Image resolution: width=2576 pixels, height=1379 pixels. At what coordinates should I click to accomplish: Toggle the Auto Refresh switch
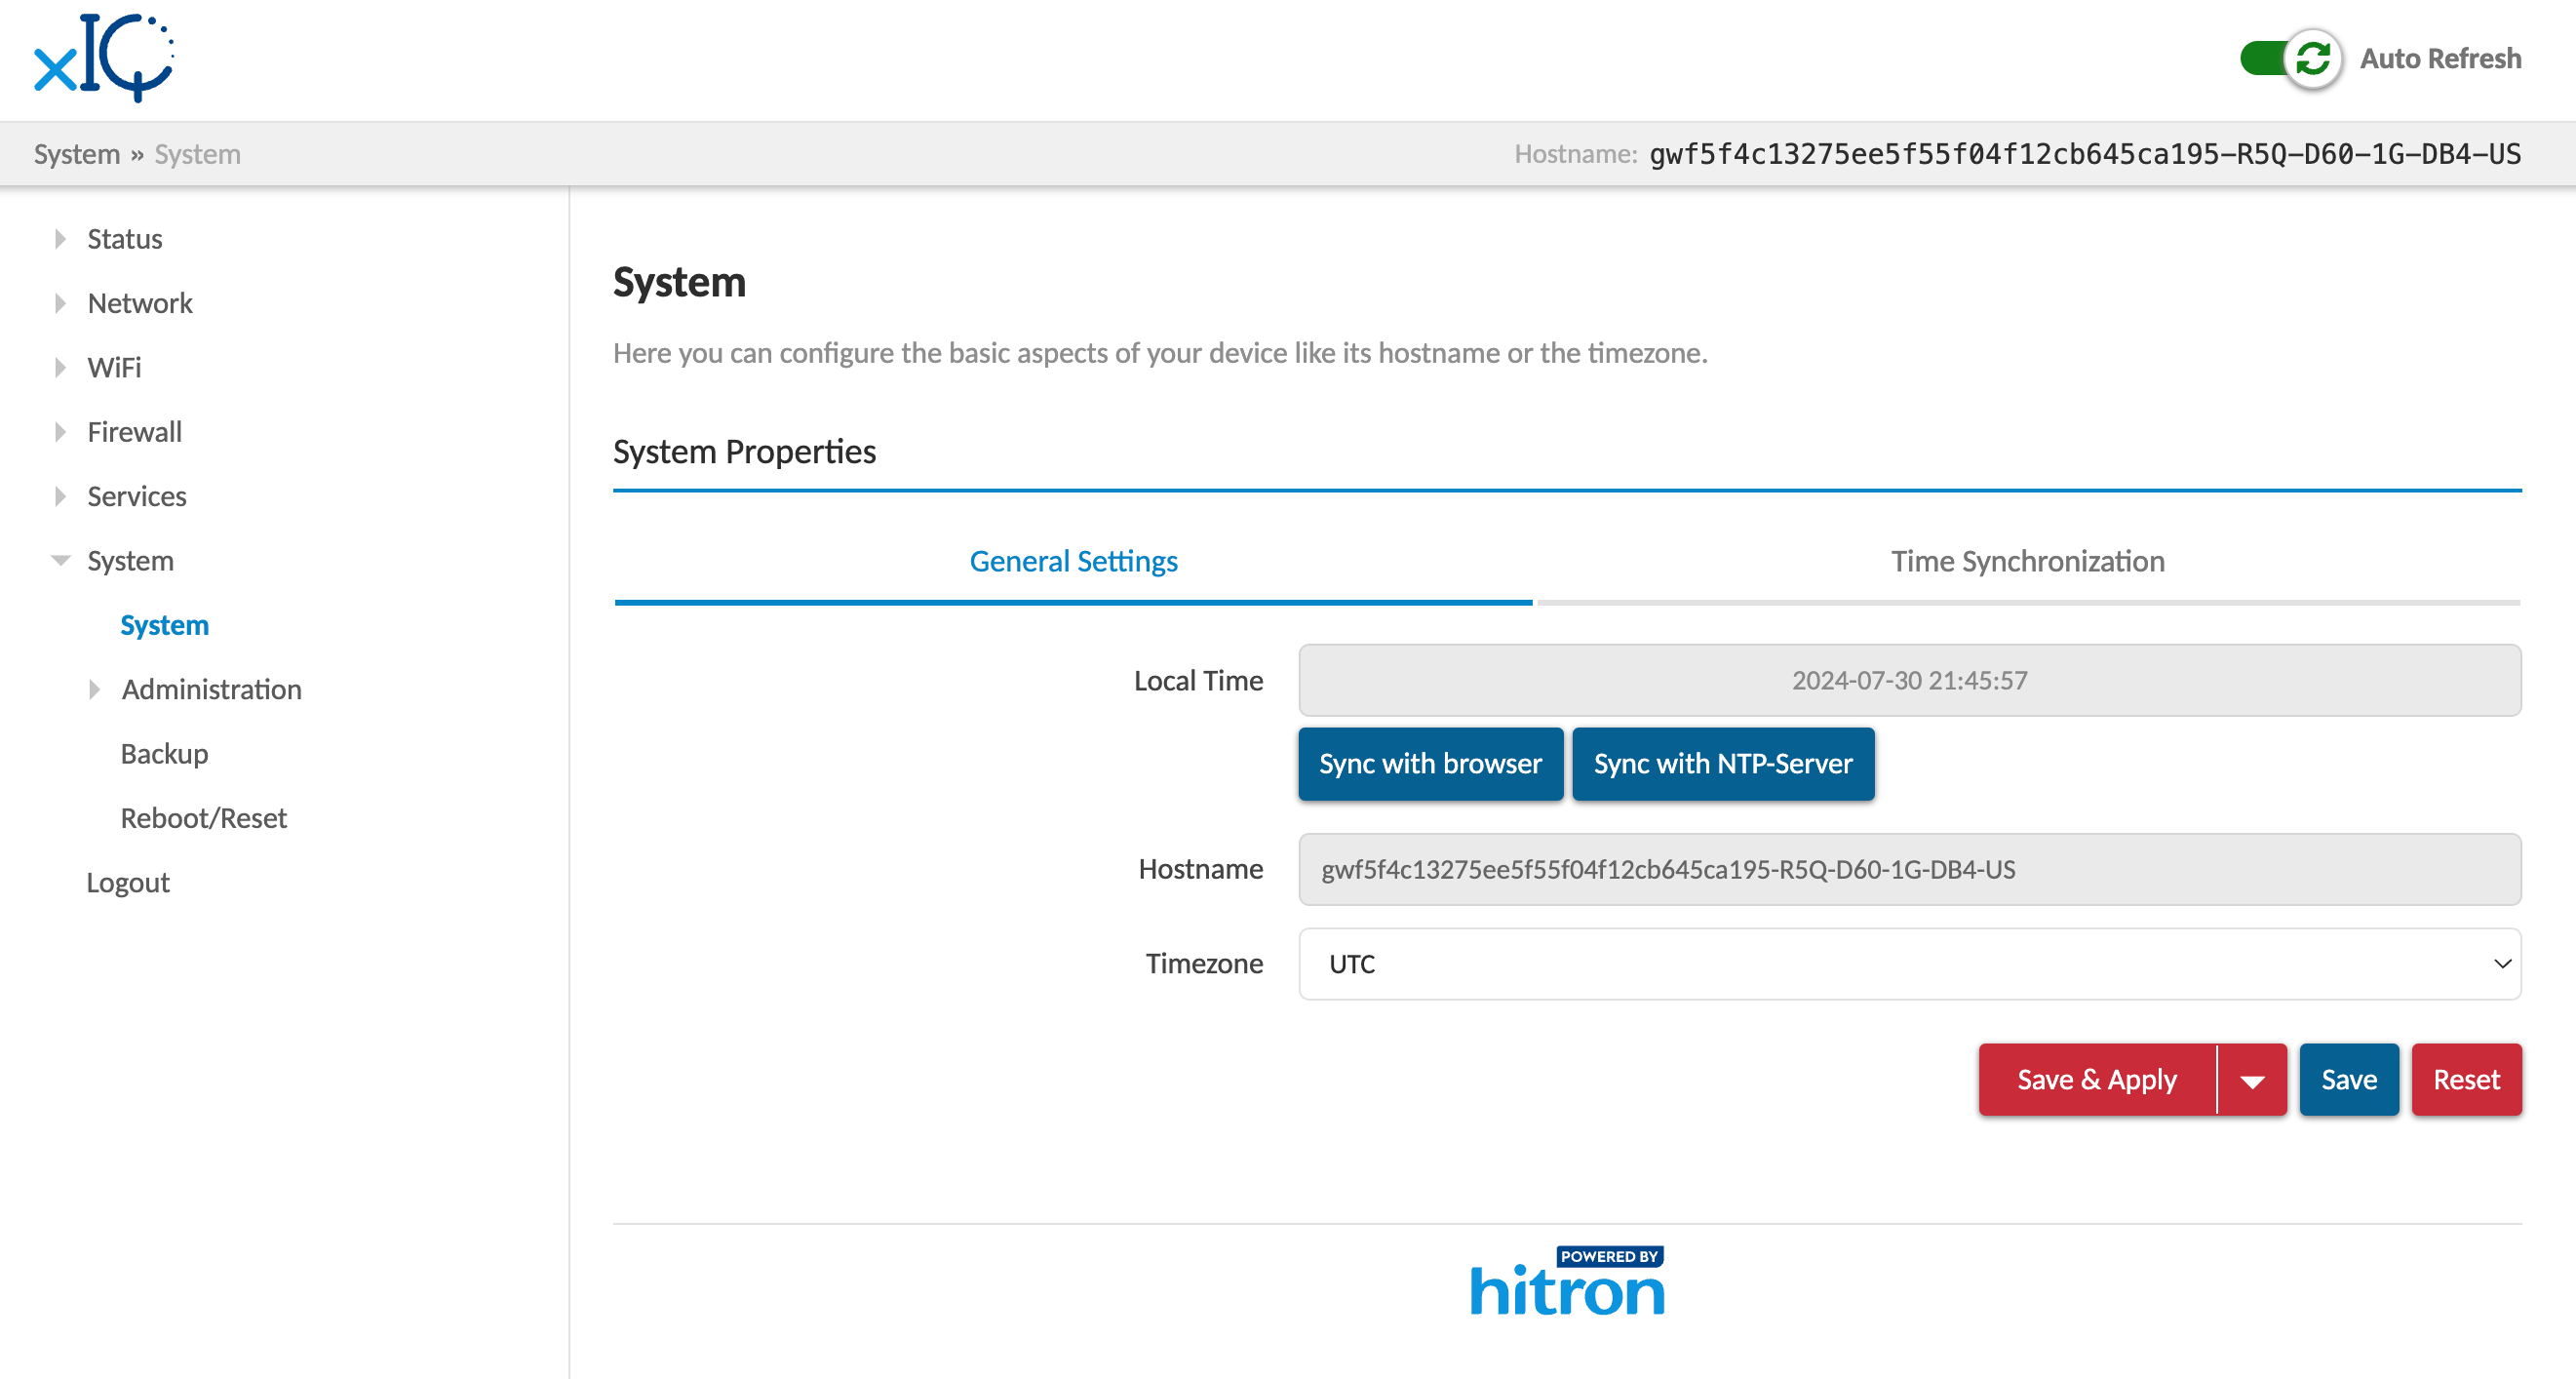[x=2291, y=58]
